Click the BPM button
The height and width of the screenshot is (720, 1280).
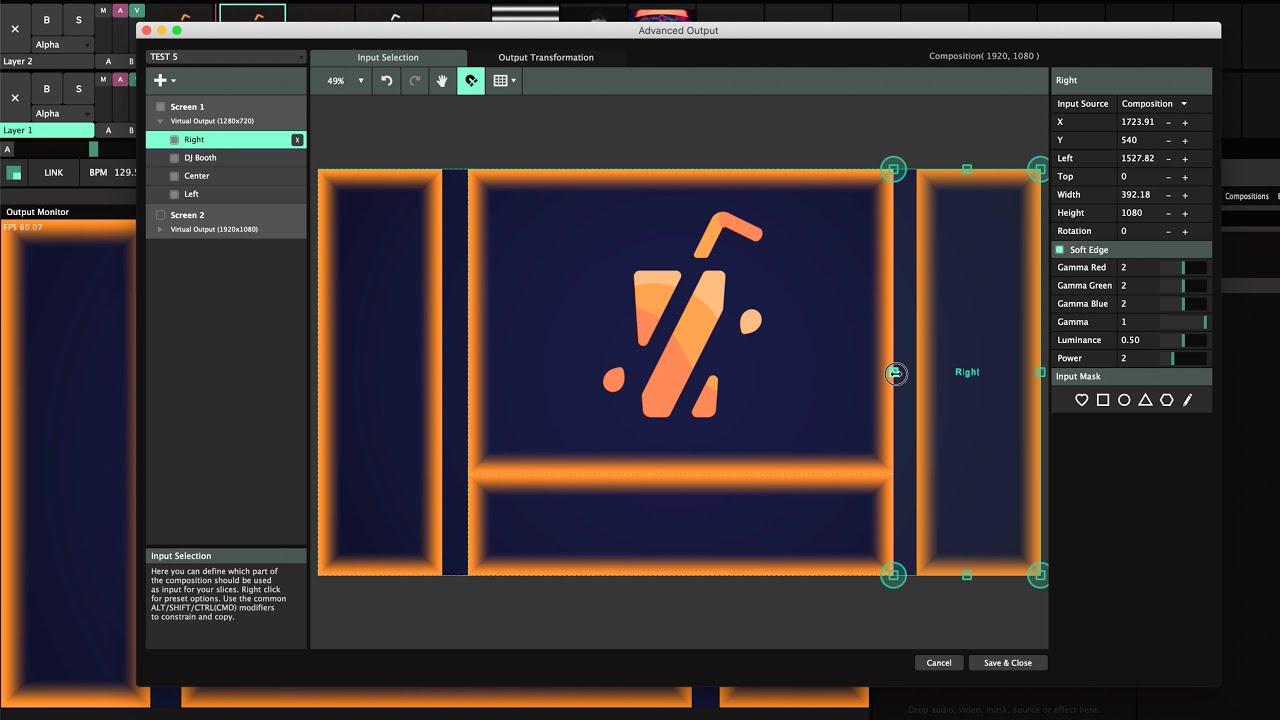click(98, 173)
